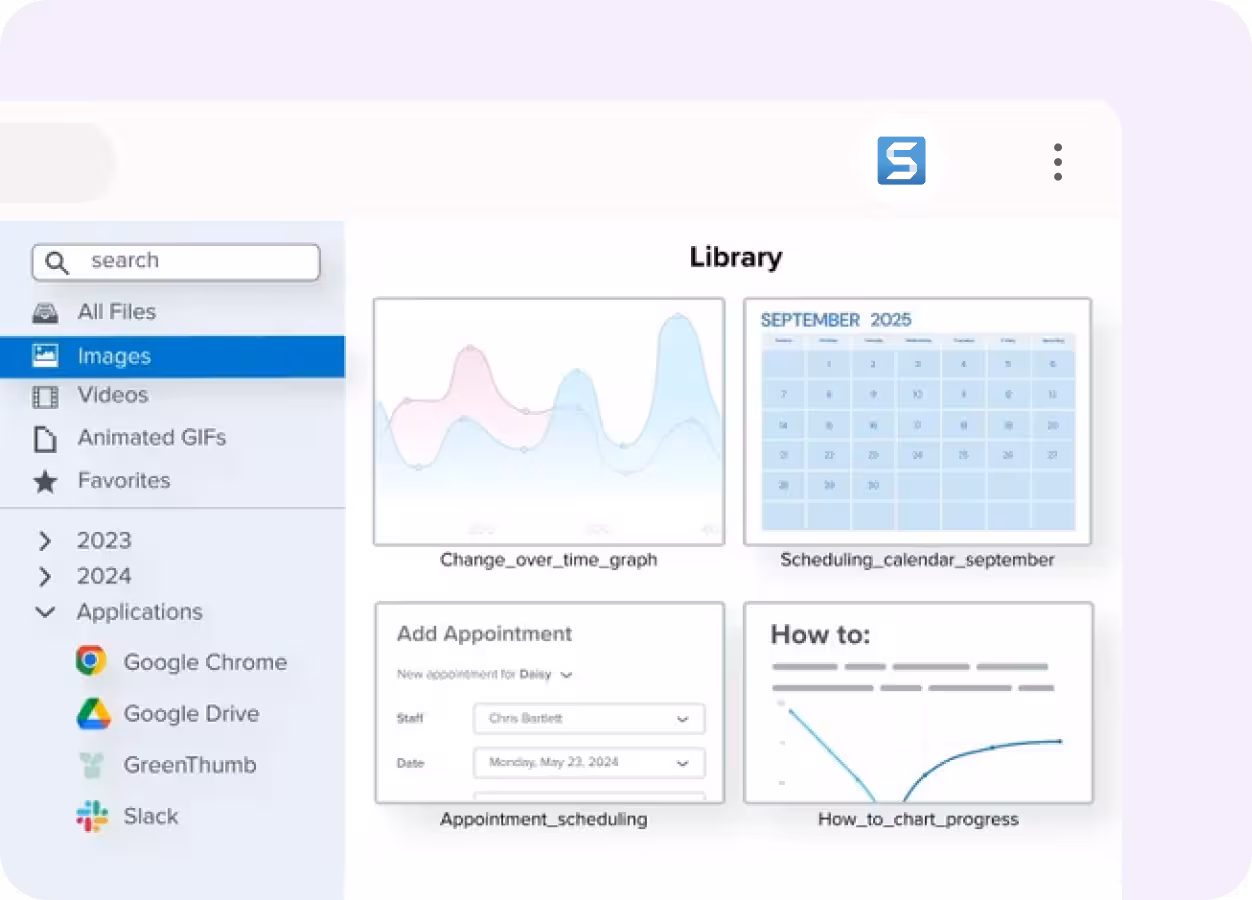Viewport: 1252px width, 900px height.
Task: Click the Images picture icon
Action: click(x=45, y=355)
